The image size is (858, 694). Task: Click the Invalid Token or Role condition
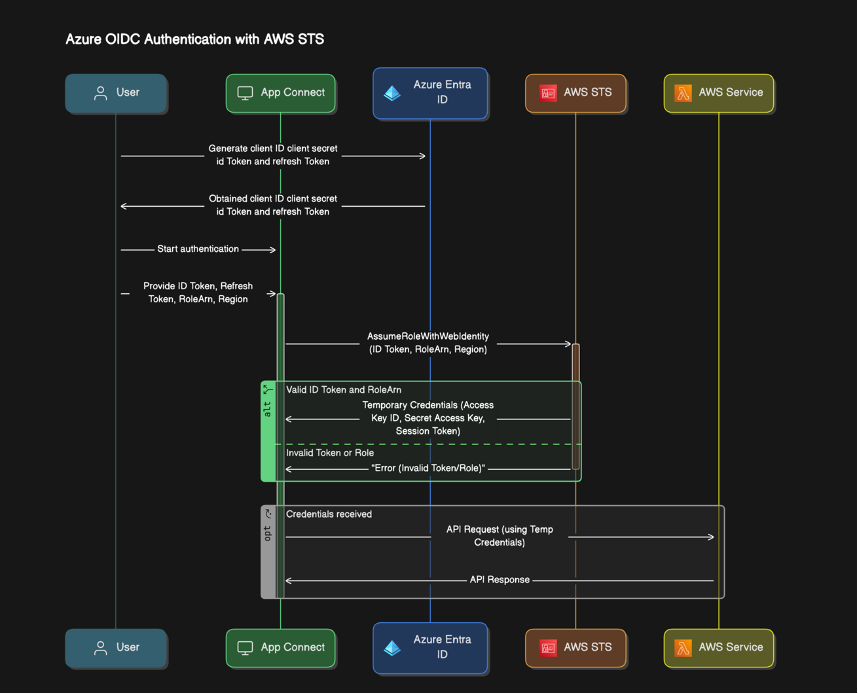pos(330,453)
